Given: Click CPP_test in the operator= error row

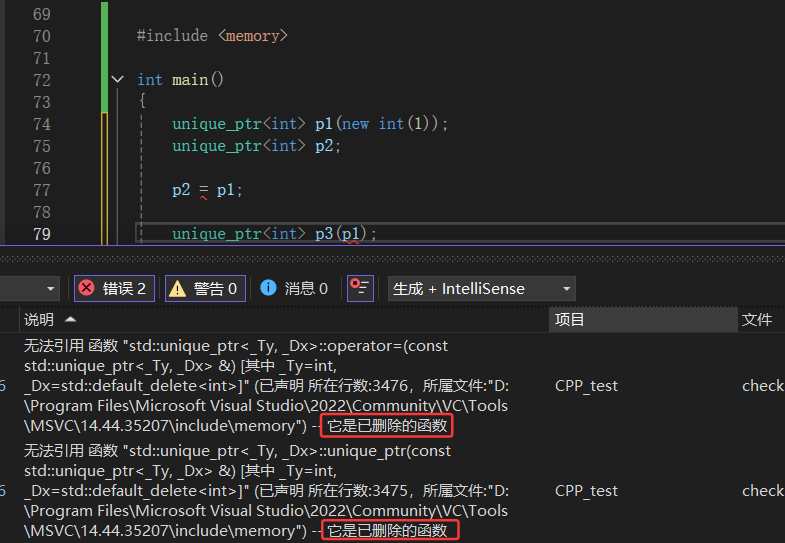Looking at the screenshot, I should click(x=586, y=386).
